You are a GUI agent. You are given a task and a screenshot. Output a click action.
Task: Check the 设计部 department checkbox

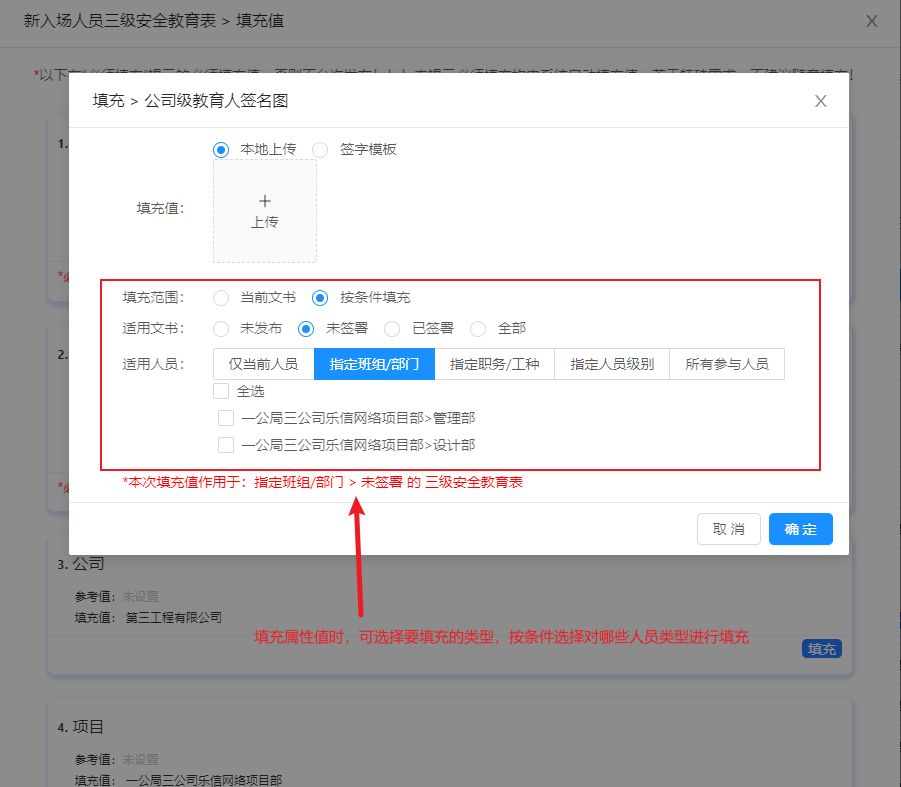(227, 445)
